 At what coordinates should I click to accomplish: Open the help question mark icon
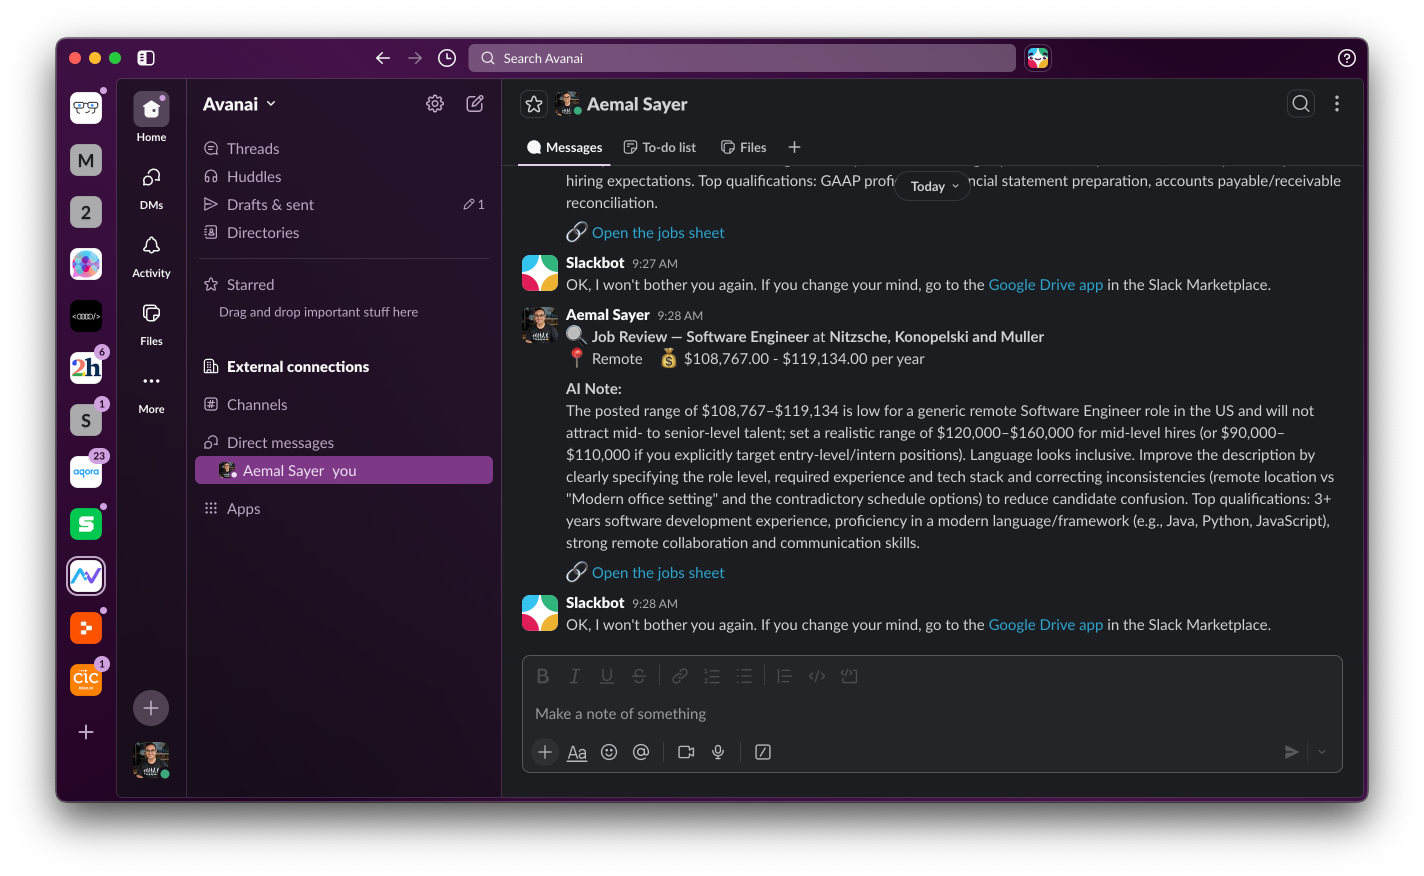(1347, 58)
